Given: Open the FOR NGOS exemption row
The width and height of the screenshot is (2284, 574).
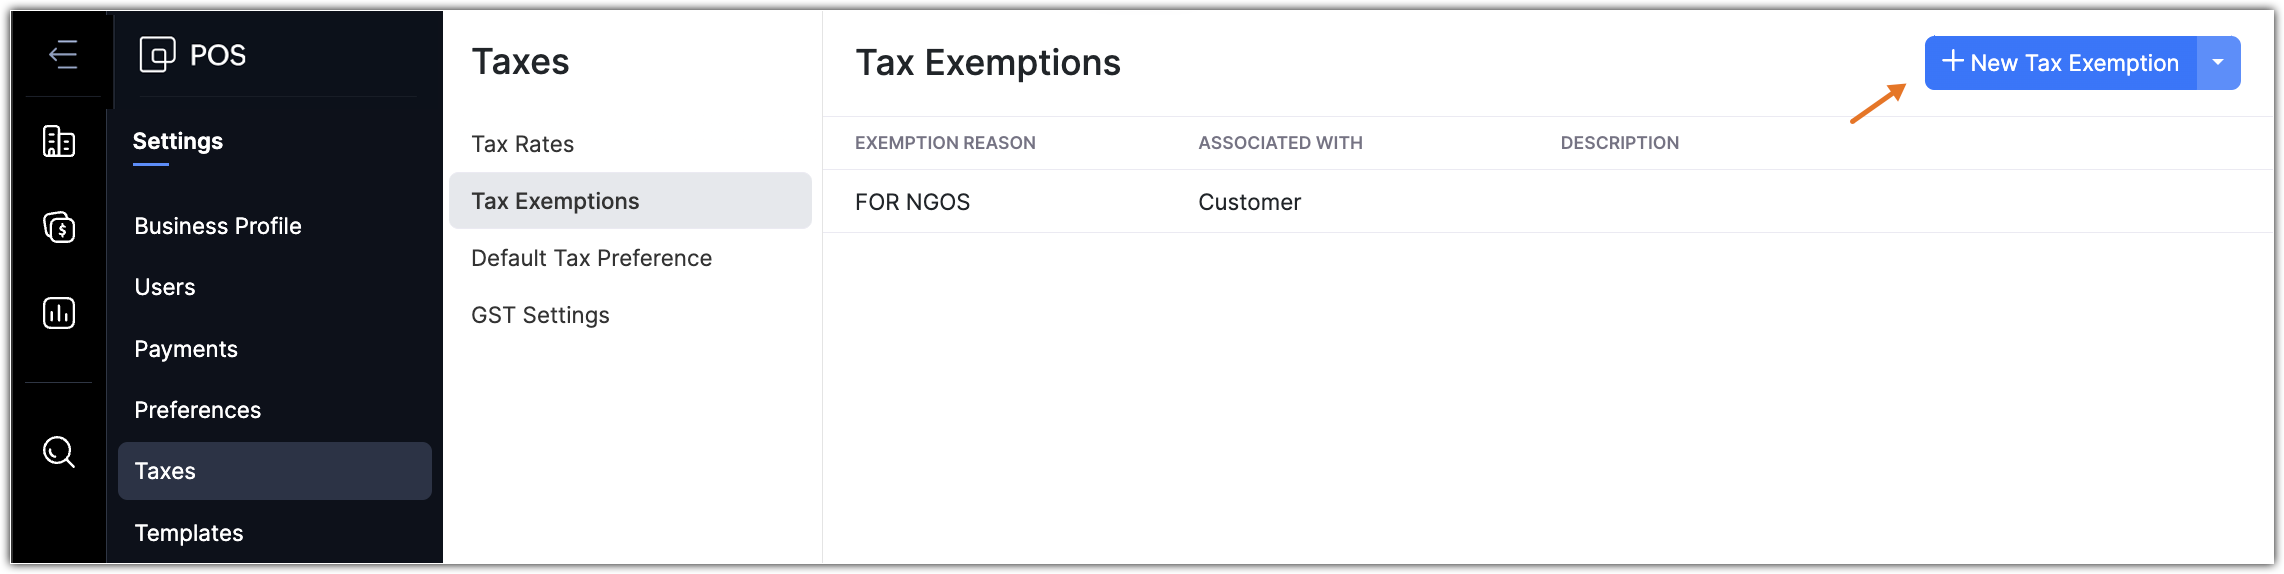Looking at the screenshot, I should 912,202.
